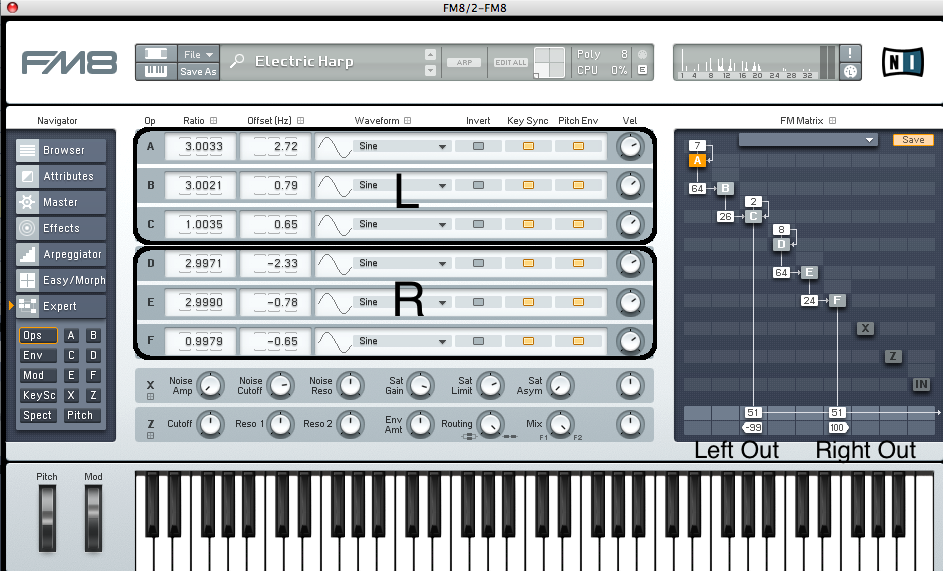Click Noise Amp knob
This screenshot has width=943, height=571.
210,385
